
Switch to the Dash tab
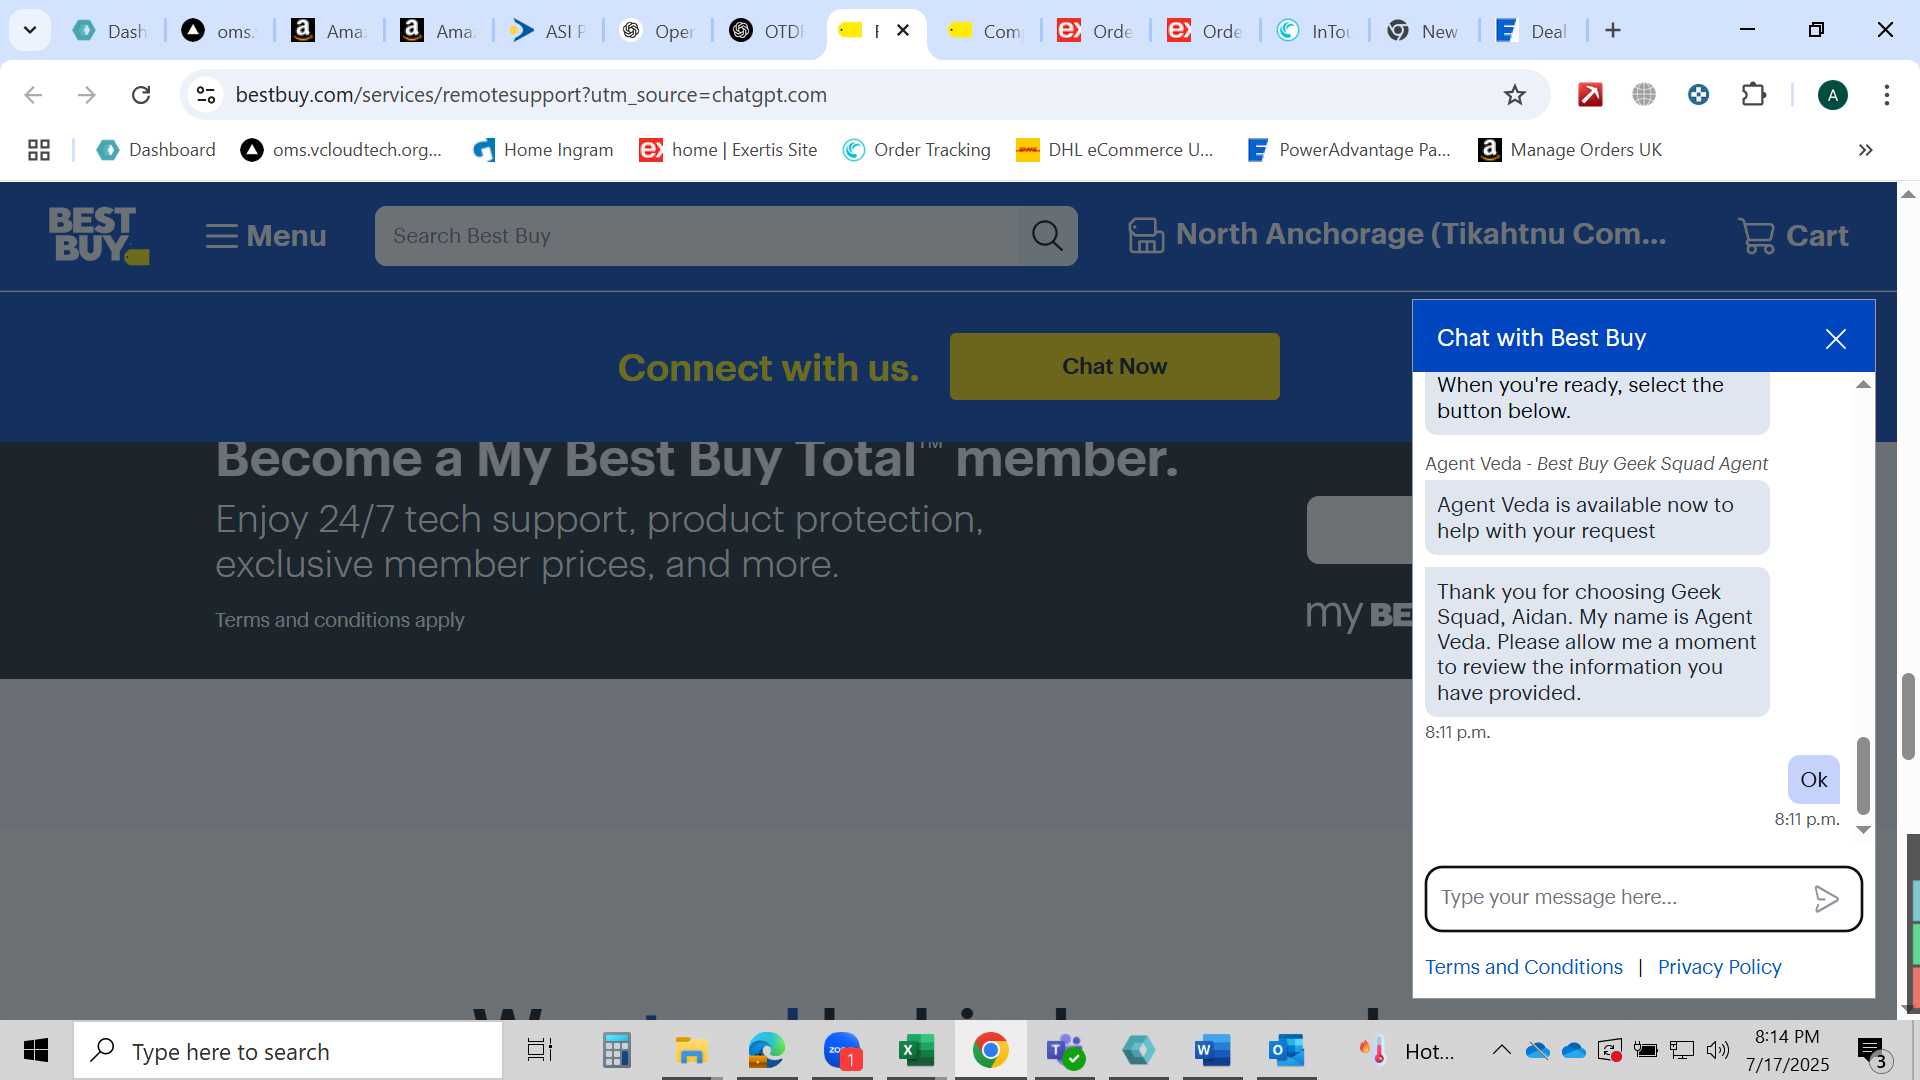click(111, 31)
